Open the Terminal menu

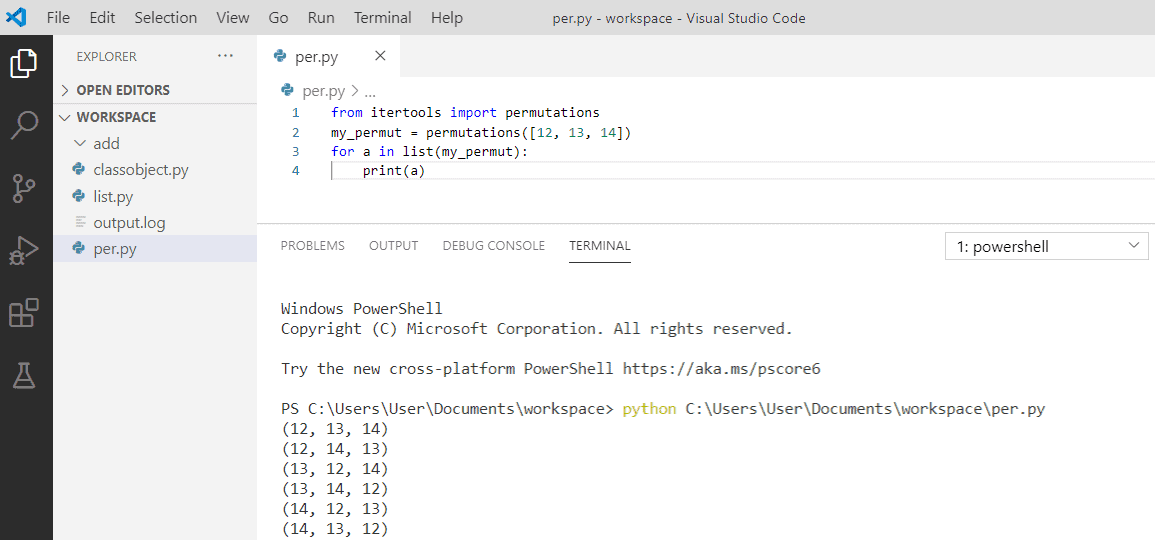pos(383,18)
